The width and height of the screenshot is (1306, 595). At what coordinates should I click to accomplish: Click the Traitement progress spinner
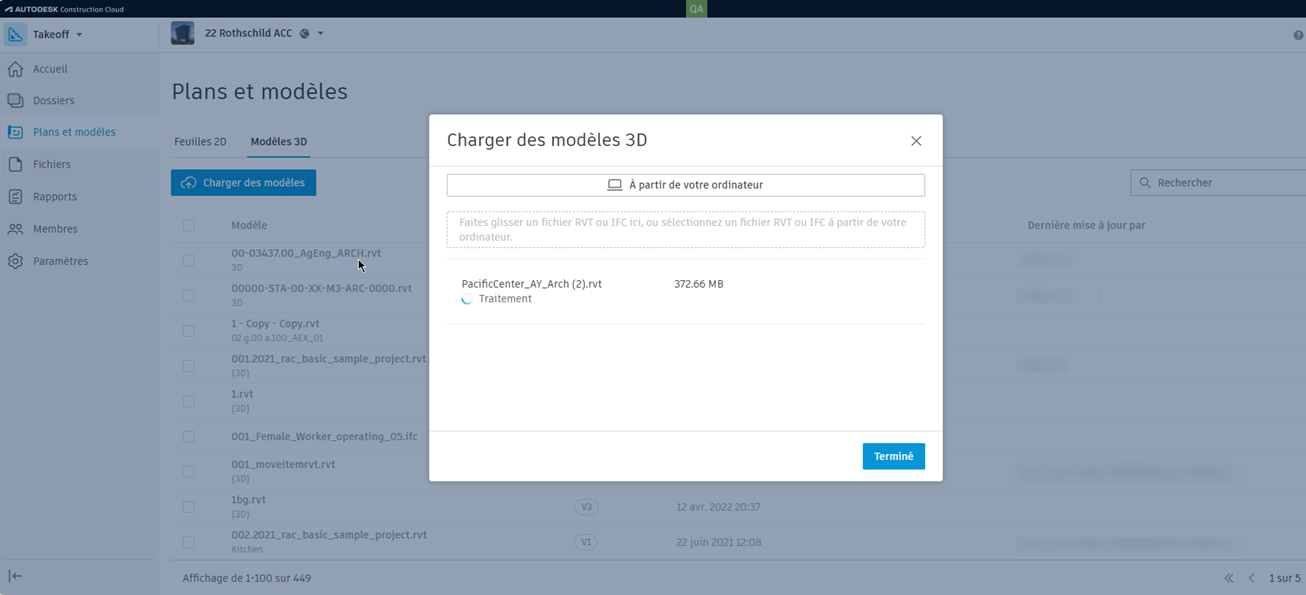pos(466,298)
